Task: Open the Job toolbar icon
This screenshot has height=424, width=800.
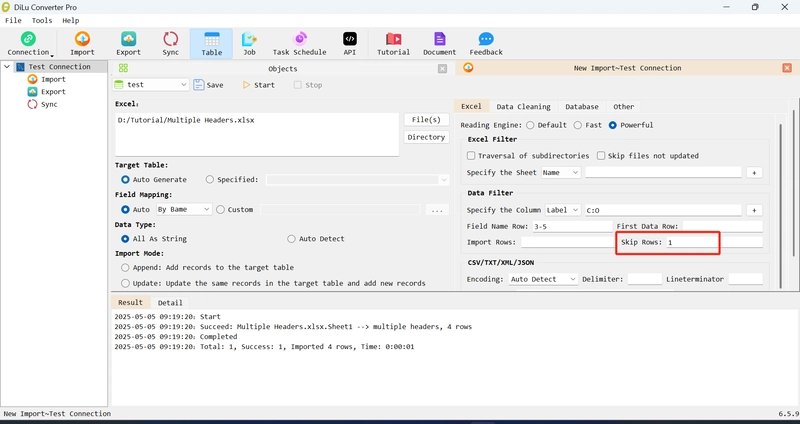Action: 249,43
